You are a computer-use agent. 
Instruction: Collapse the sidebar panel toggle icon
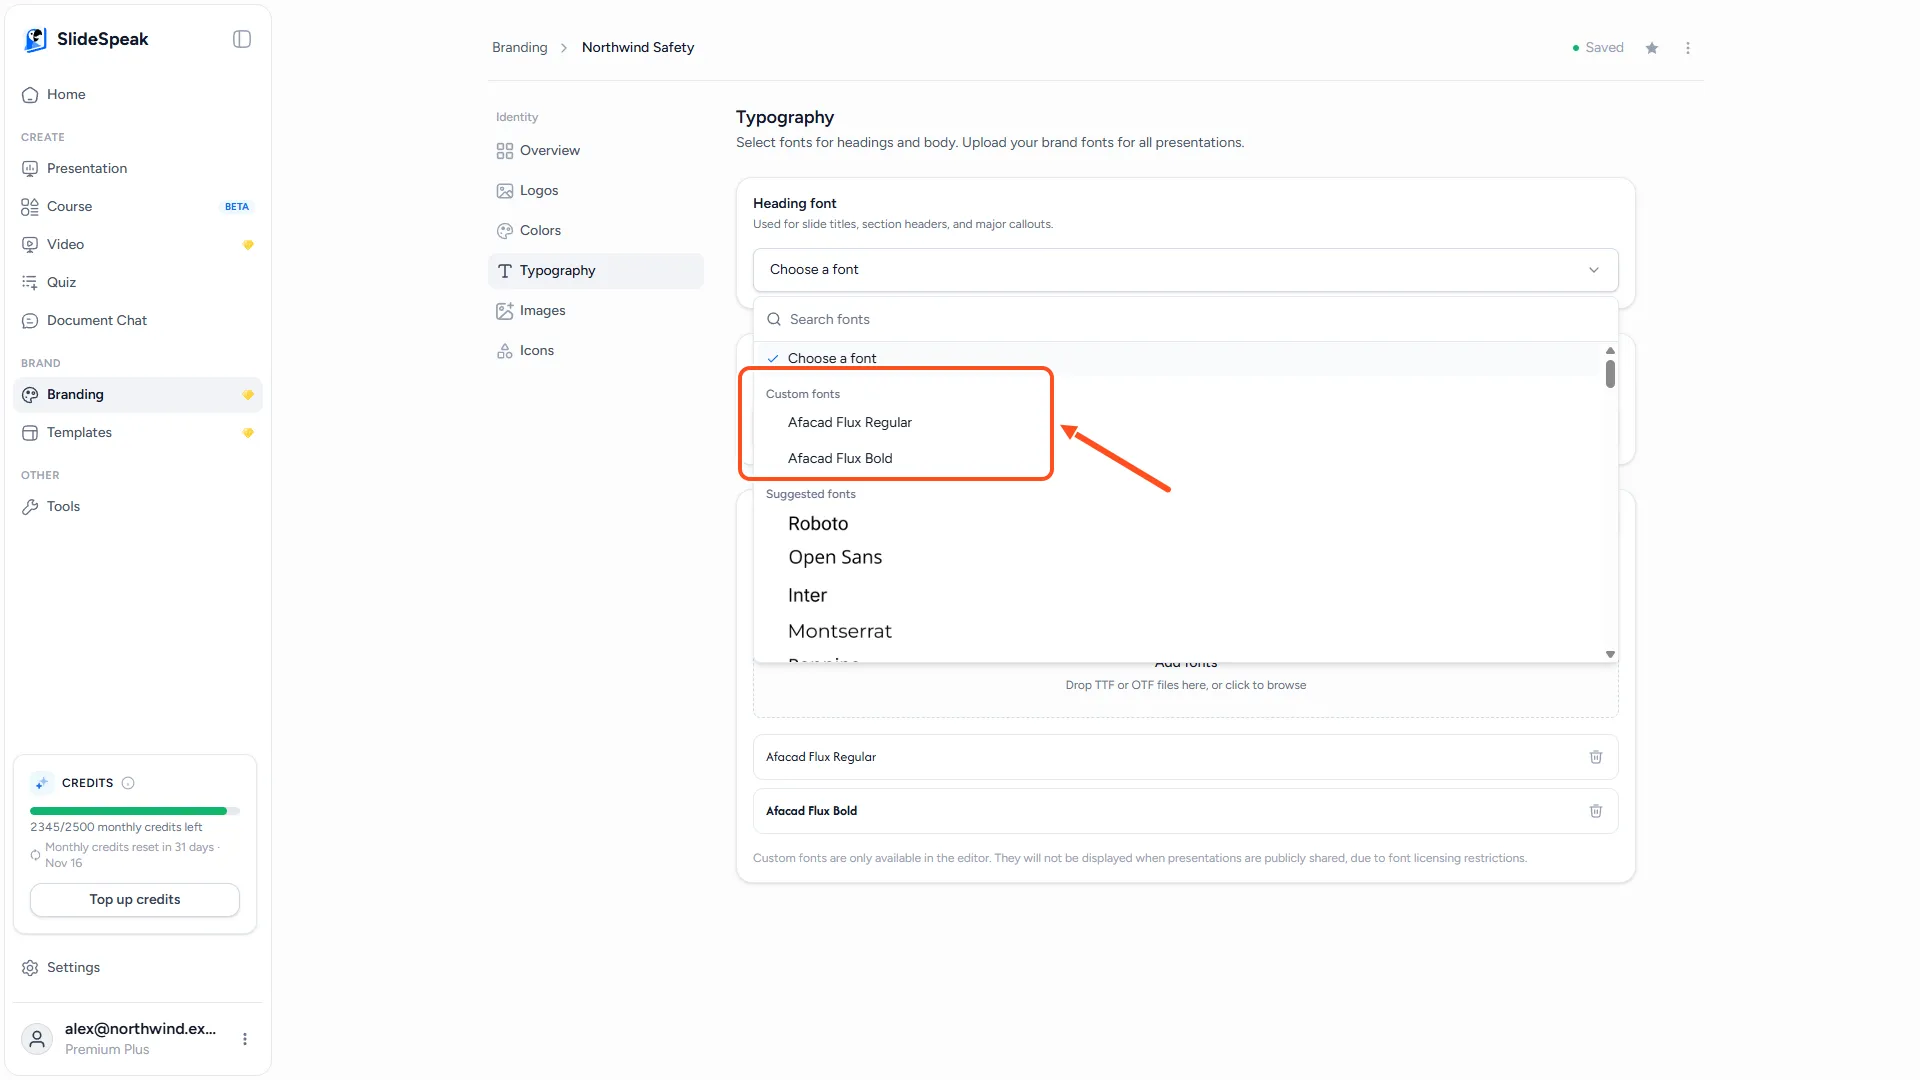pos(242,39)
